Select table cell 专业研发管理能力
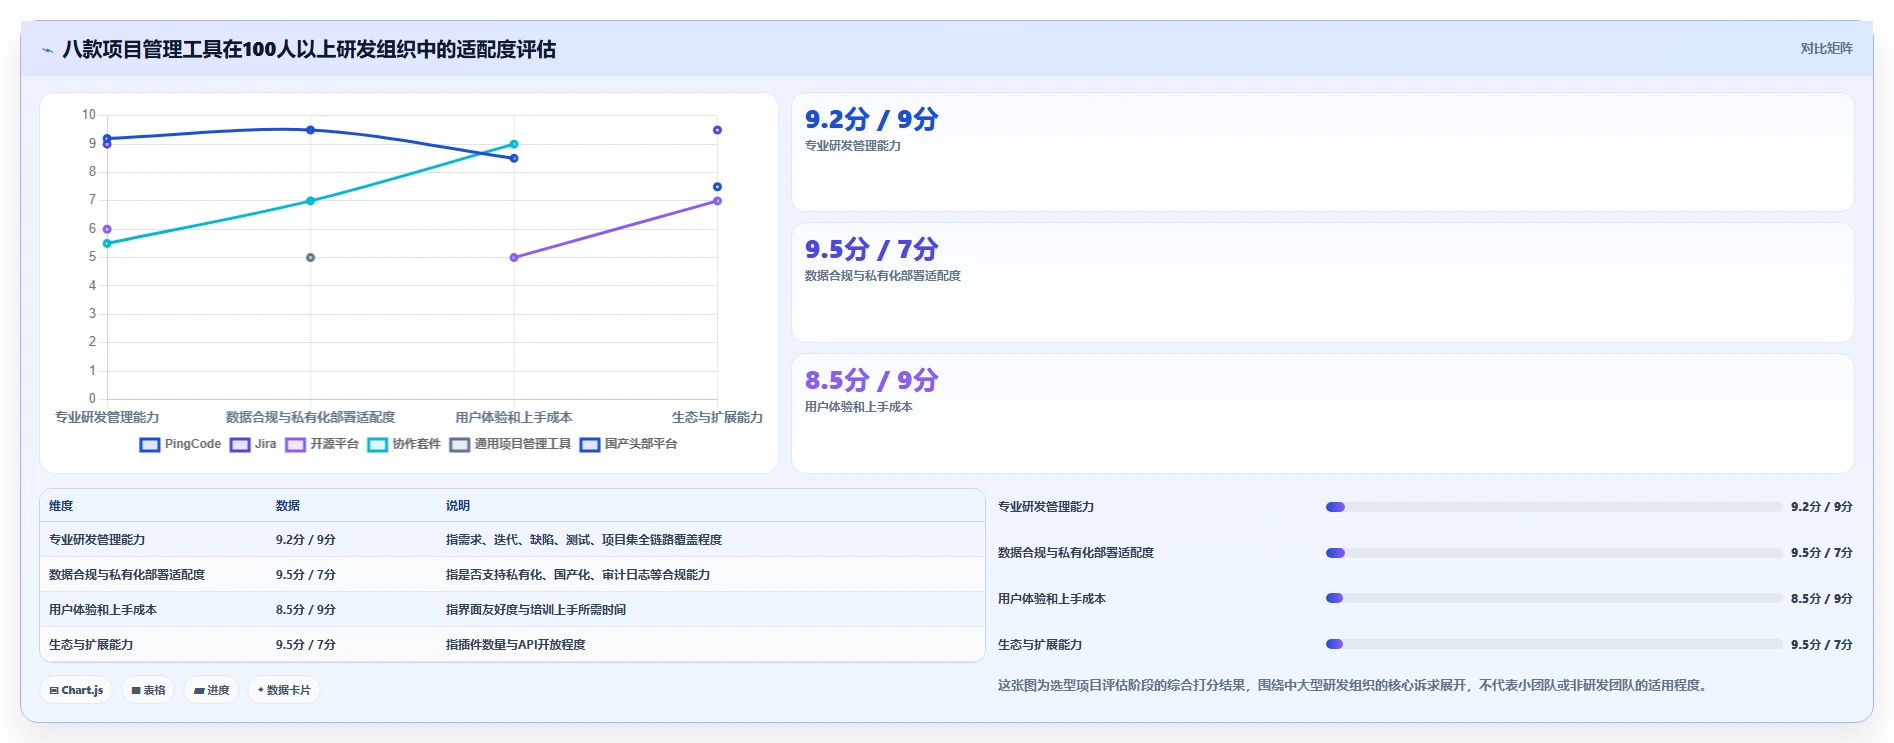The height and width of the screenshot is (743, 1894). click(x=97, y=540)
